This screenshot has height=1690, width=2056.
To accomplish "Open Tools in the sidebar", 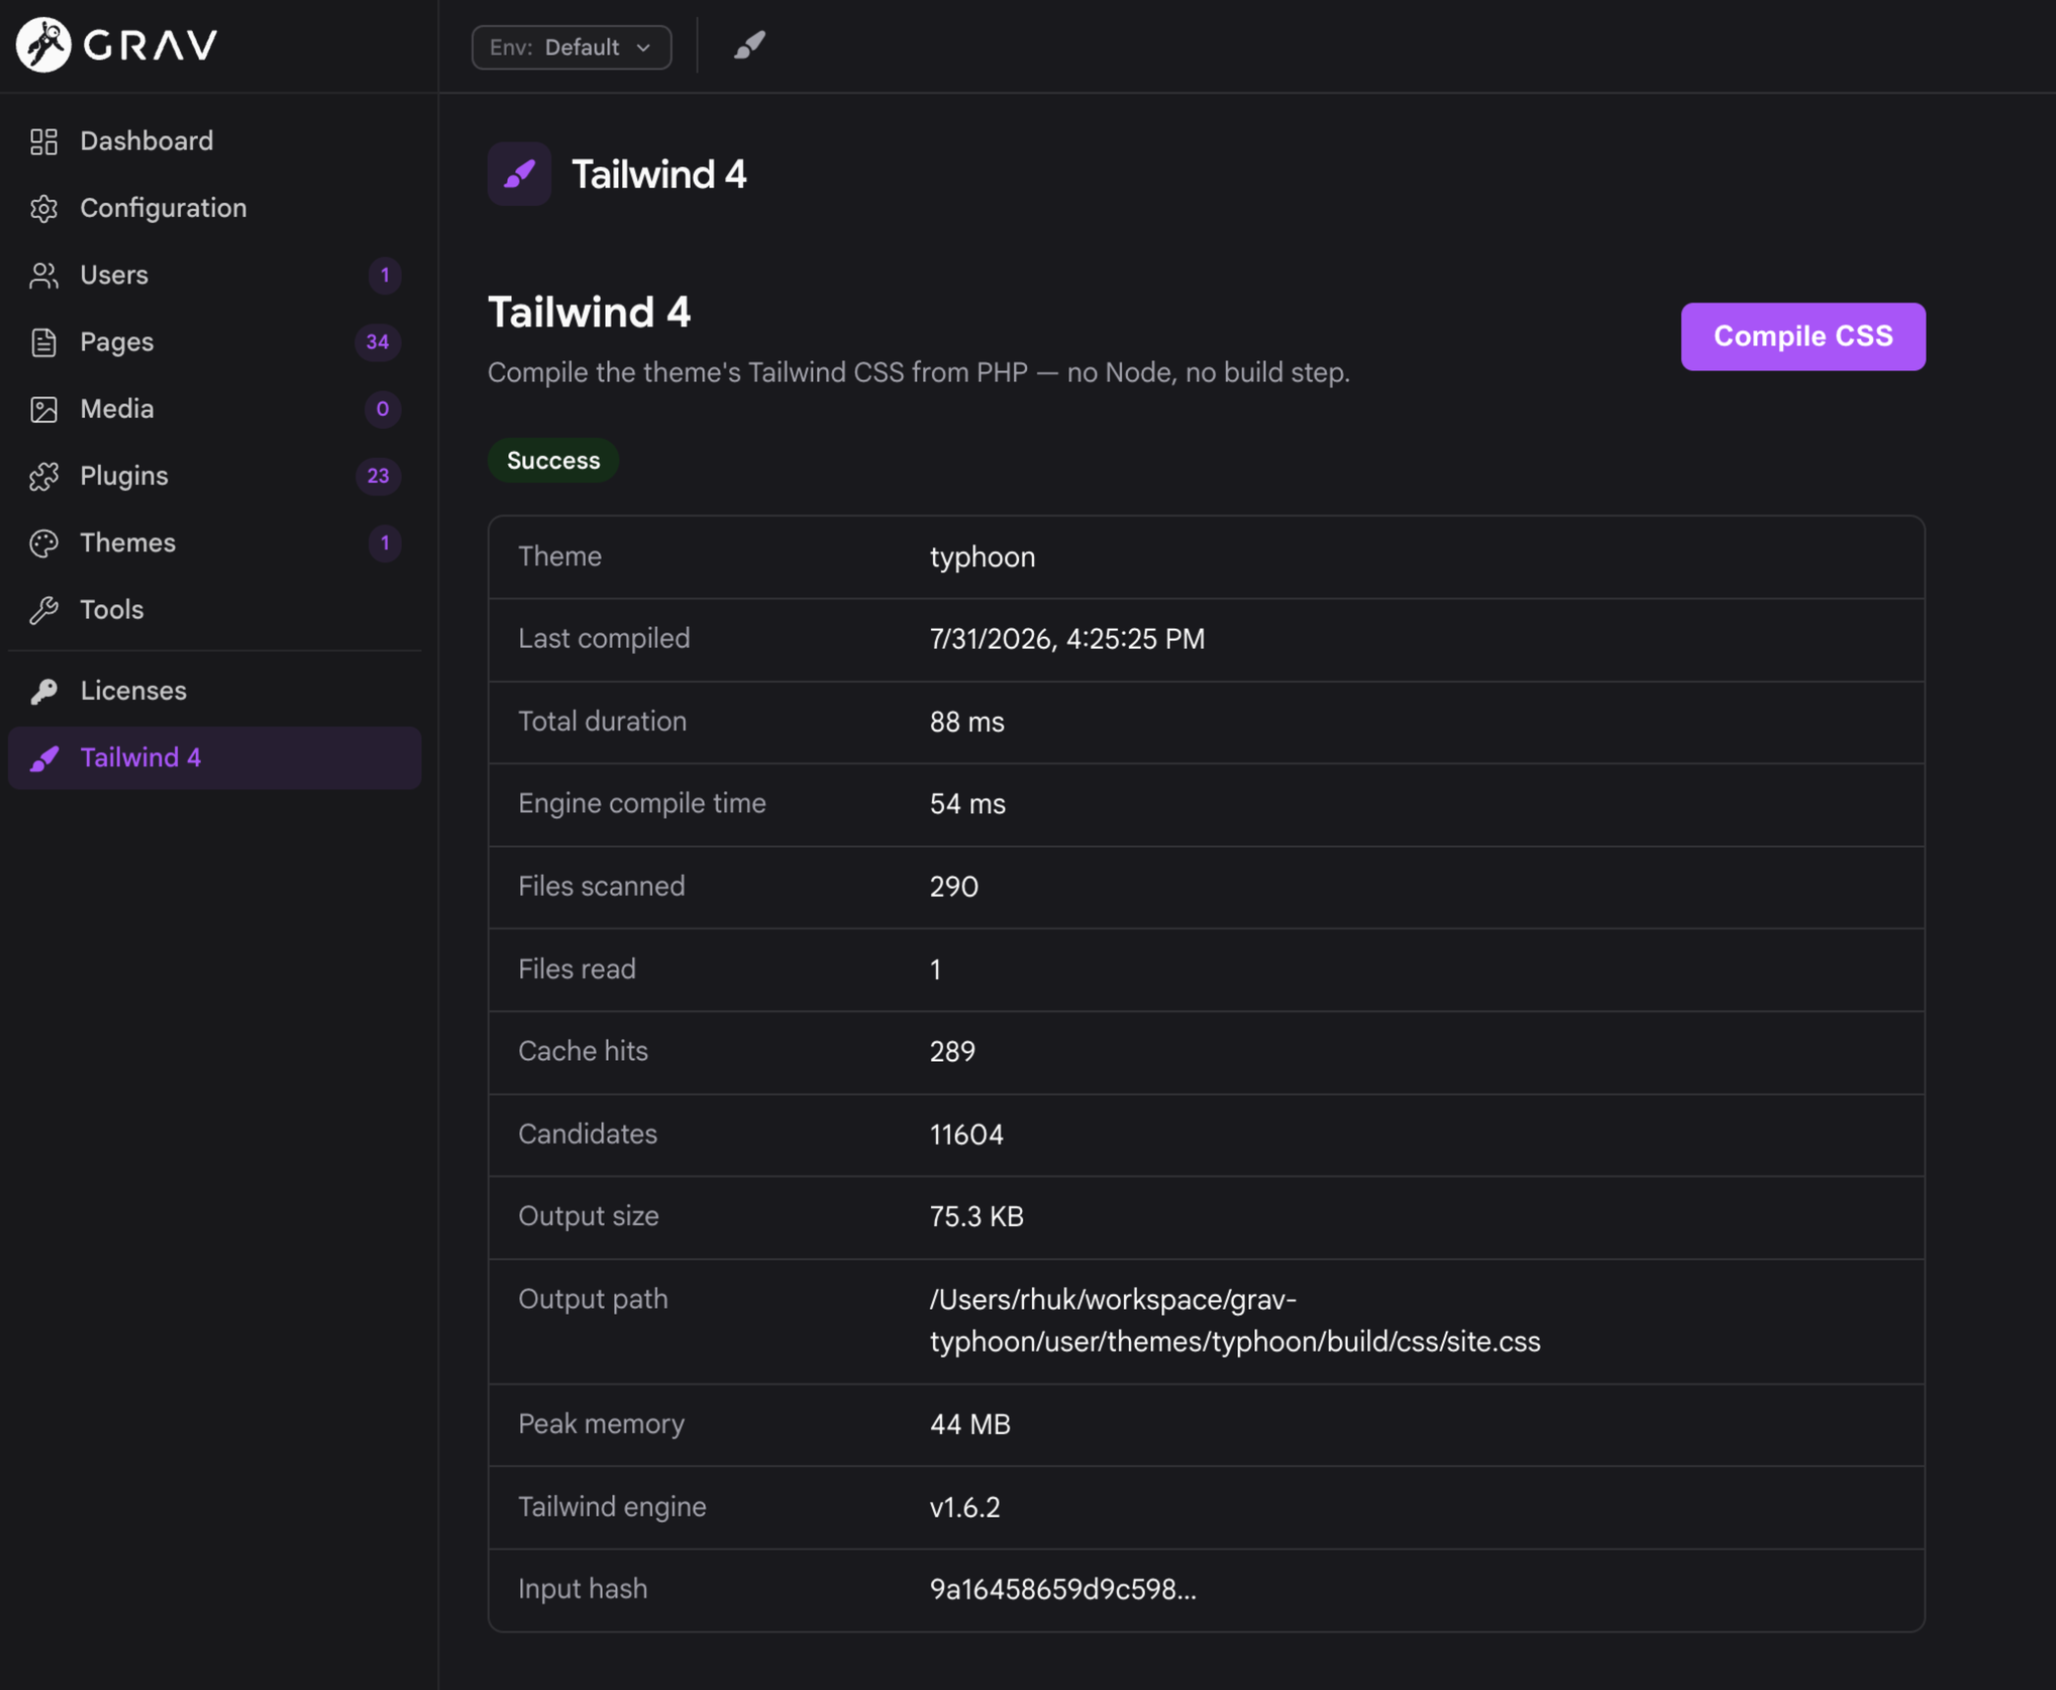I will [112, 610].
